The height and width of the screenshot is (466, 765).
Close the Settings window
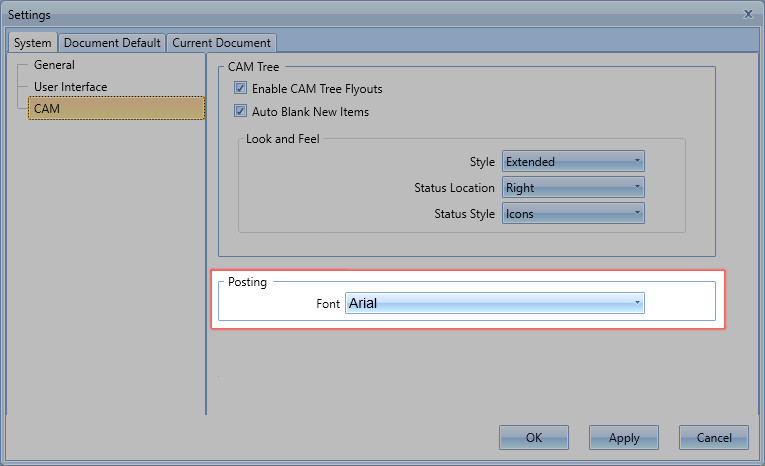coord(748,14)
